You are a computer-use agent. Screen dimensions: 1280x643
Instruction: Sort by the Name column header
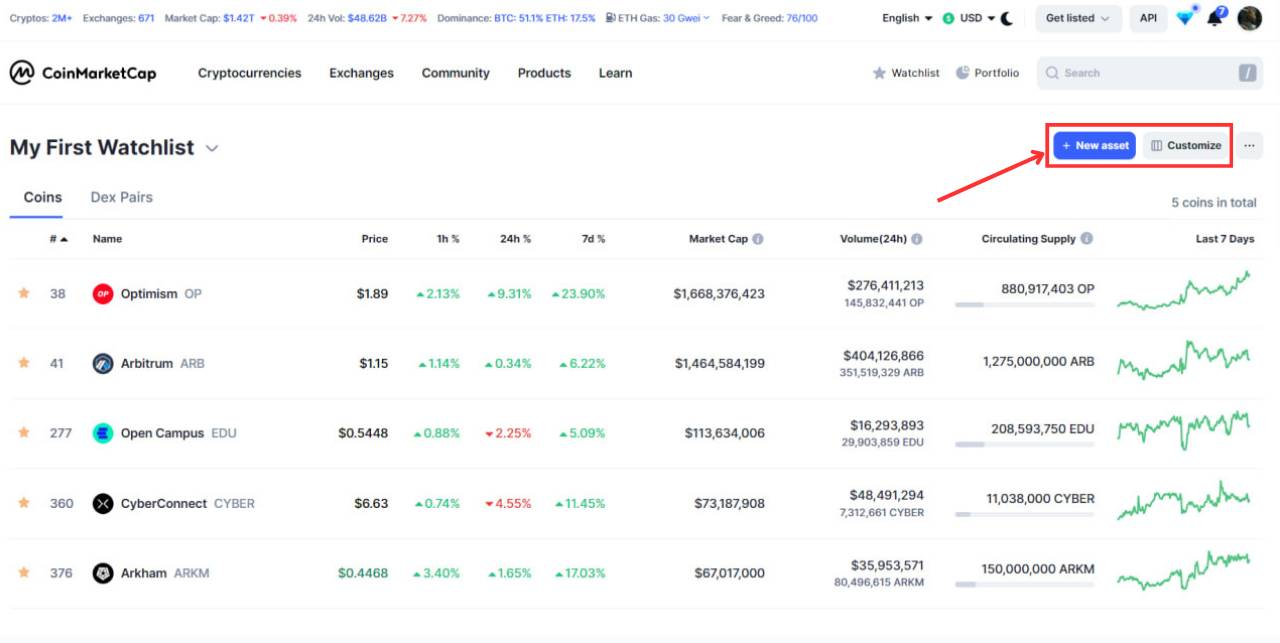coord(107,239)
